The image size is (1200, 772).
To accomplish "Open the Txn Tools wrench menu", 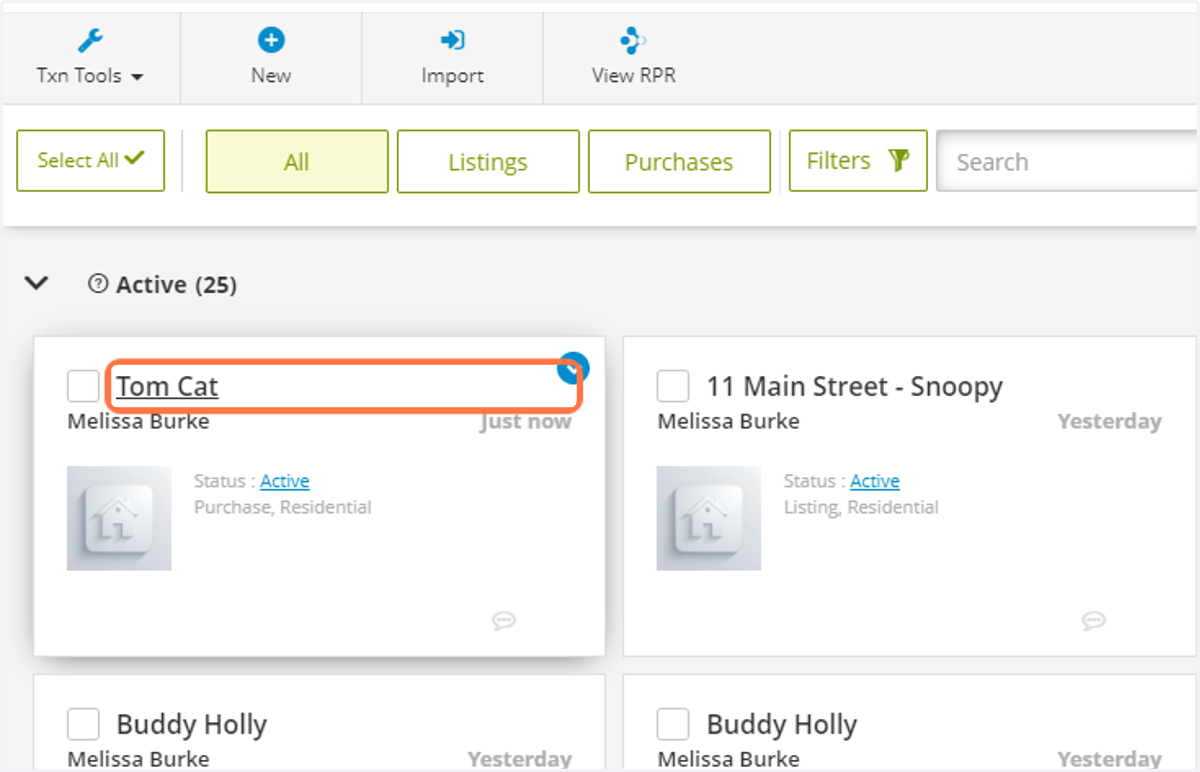I will point(90,41).
